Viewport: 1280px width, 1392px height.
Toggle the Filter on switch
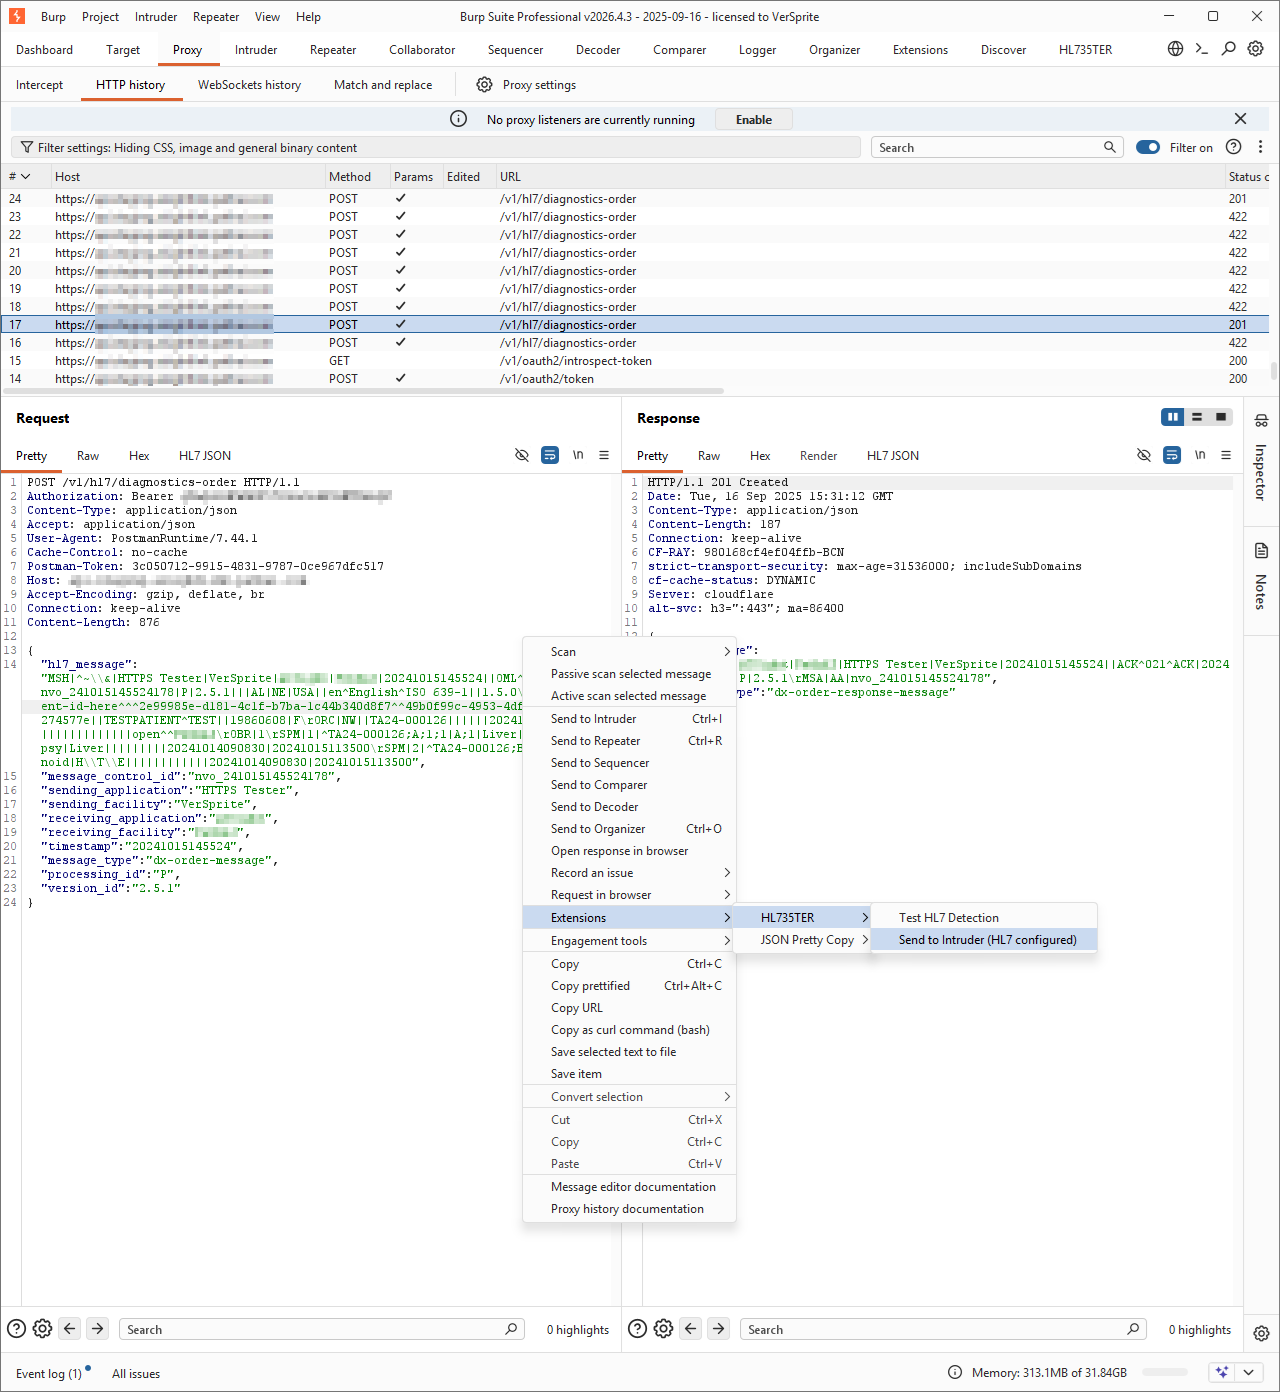1148,147
